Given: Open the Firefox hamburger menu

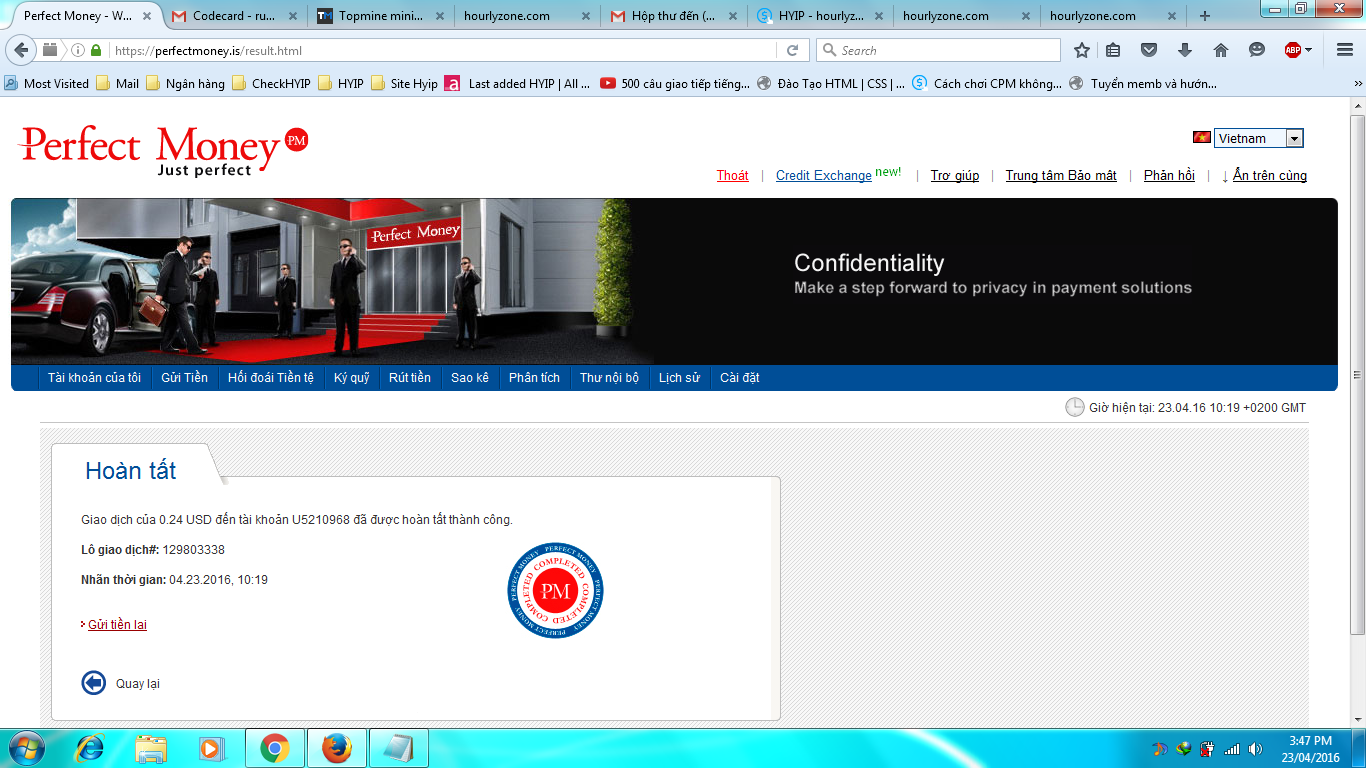Looking at the screenshot, I should pyautogui.click(x=1344, y=50).
